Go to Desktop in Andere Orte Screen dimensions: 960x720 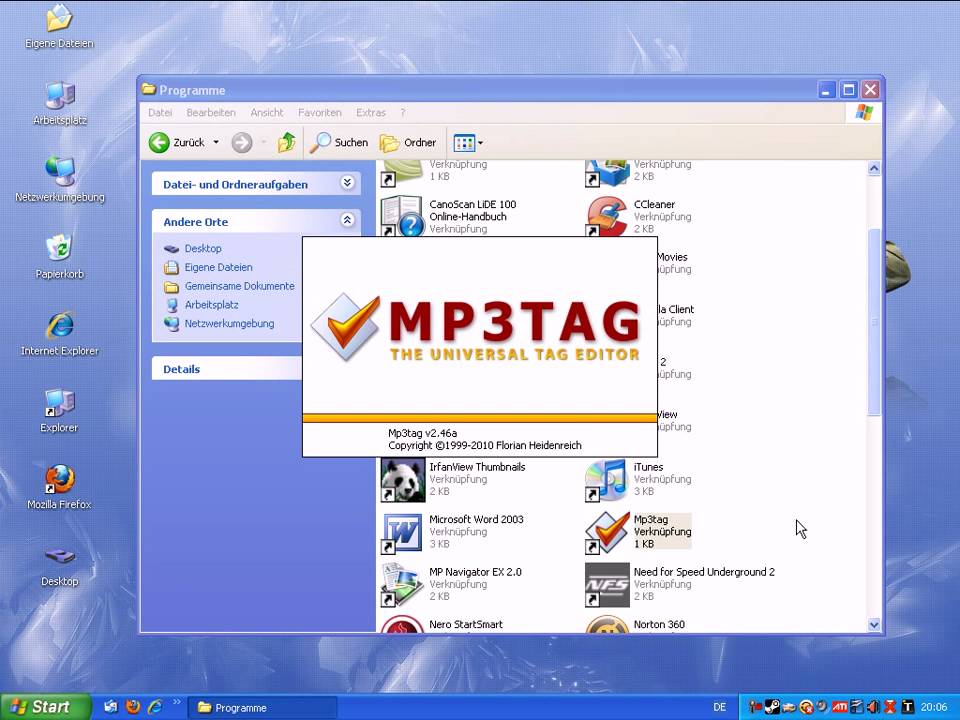(x=203, y=249)
